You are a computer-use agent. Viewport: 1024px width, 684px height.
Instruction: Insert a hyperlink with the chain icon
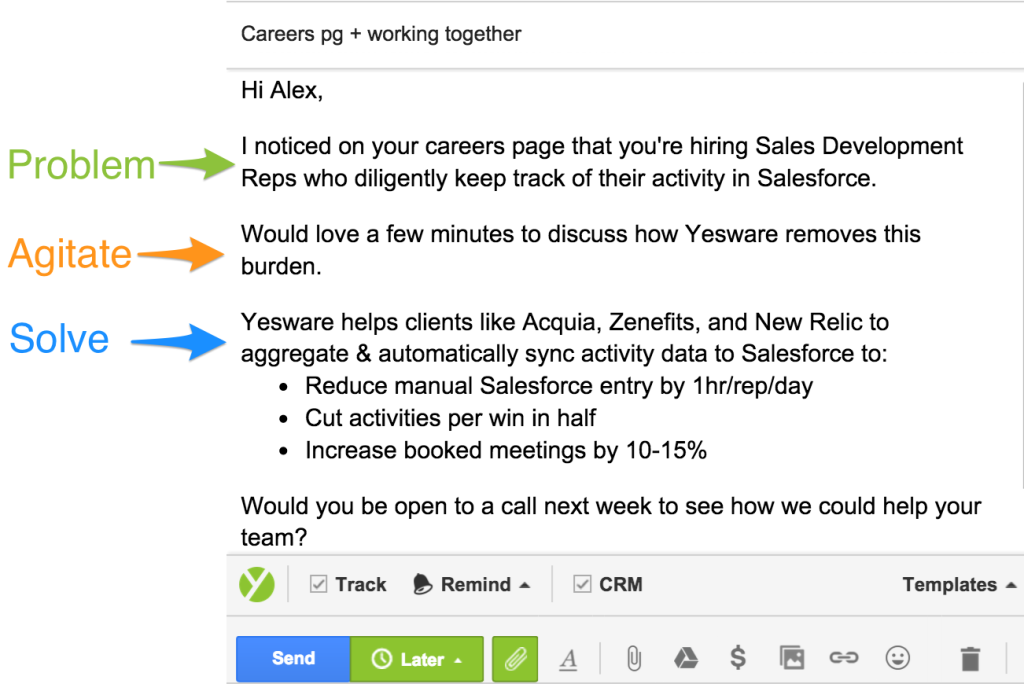(845, 658)
